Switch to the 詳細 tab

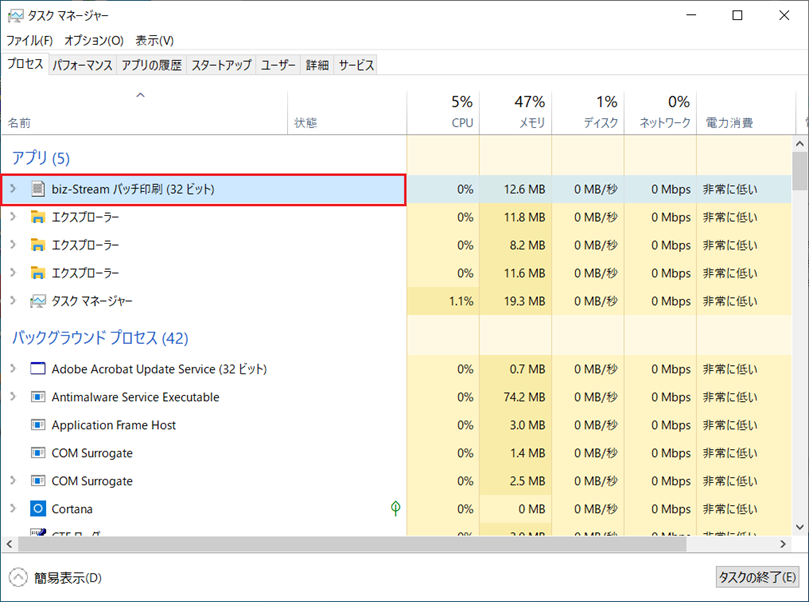[x=317, y=65]
